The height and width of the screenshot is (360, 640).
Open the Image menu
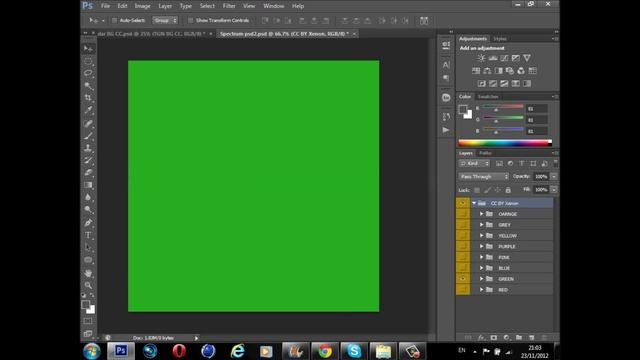coord(142,6)
